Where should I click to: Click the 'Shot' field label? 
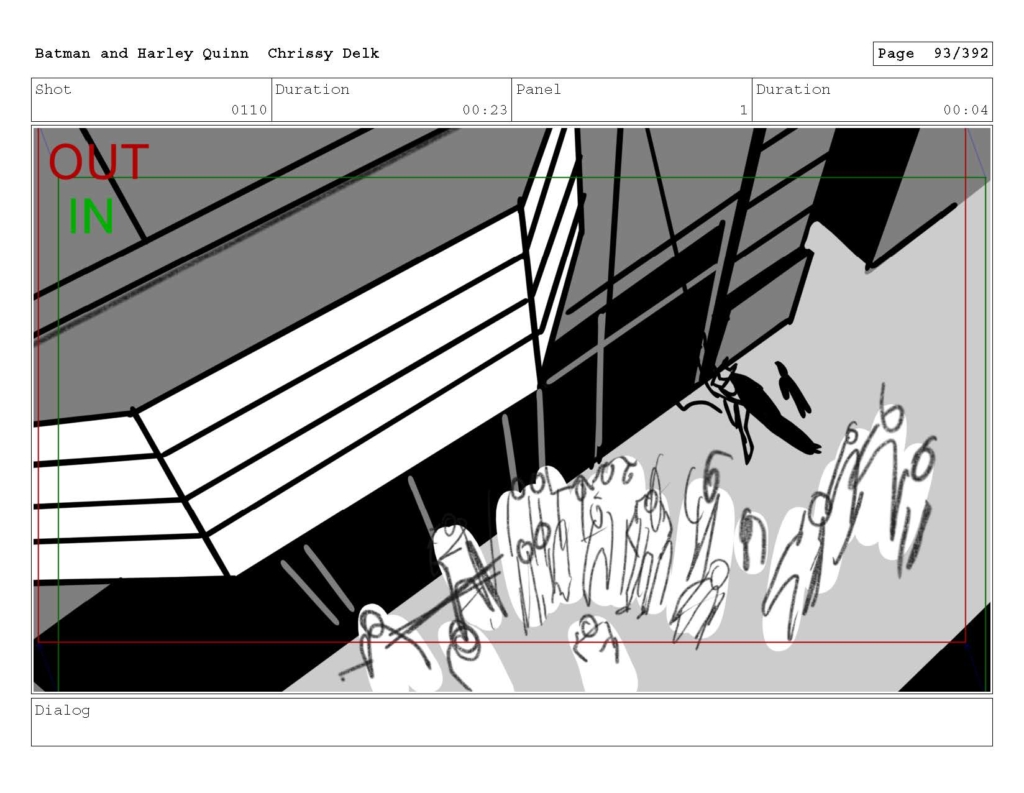pyautogui.click(x=53, y=89)
